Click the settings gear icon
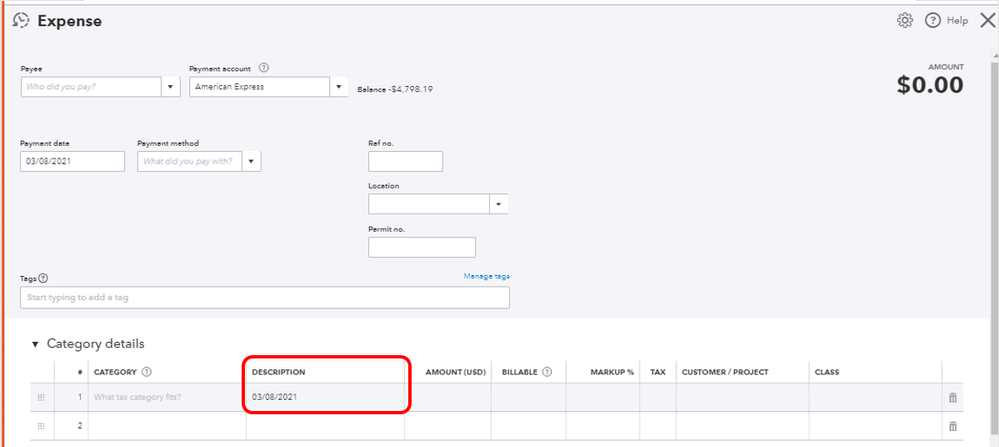This screenshot has height=447, width=999. click(905, 21)
